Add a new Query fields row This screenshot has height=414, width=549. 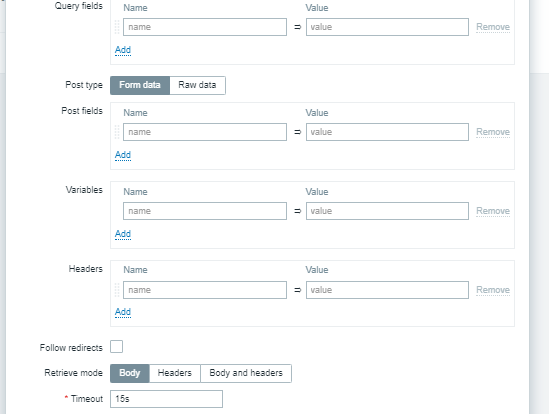point(123,50)
